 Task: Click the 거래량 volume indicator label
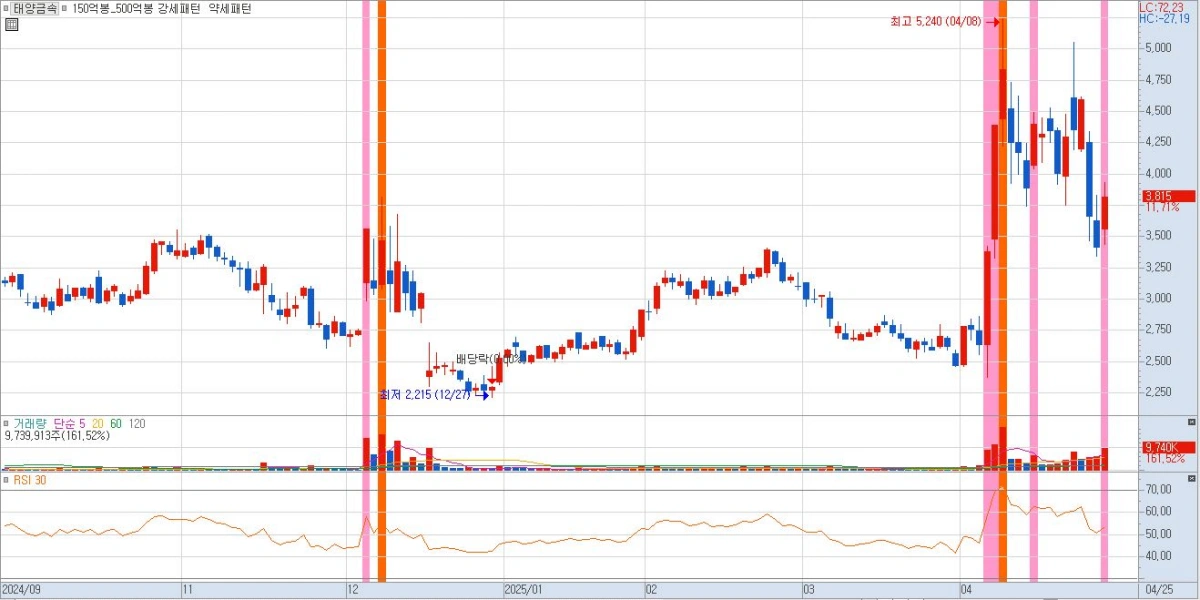[x=28, y=424]
